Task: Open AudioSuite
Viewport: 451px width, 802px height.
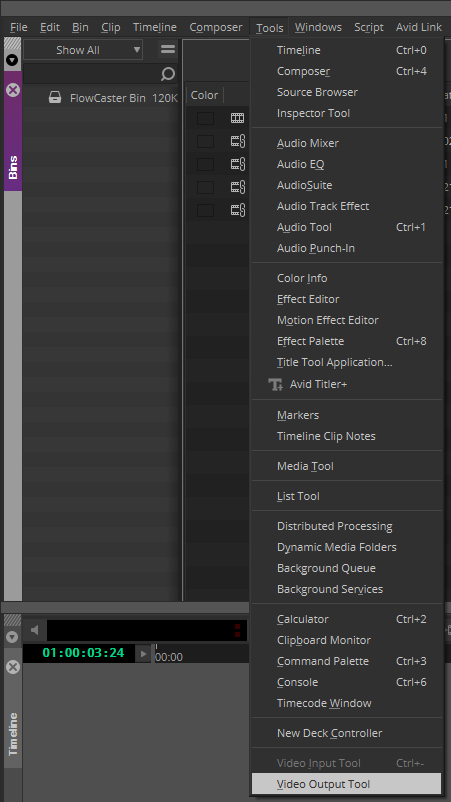Action: [x=347, y=185]
